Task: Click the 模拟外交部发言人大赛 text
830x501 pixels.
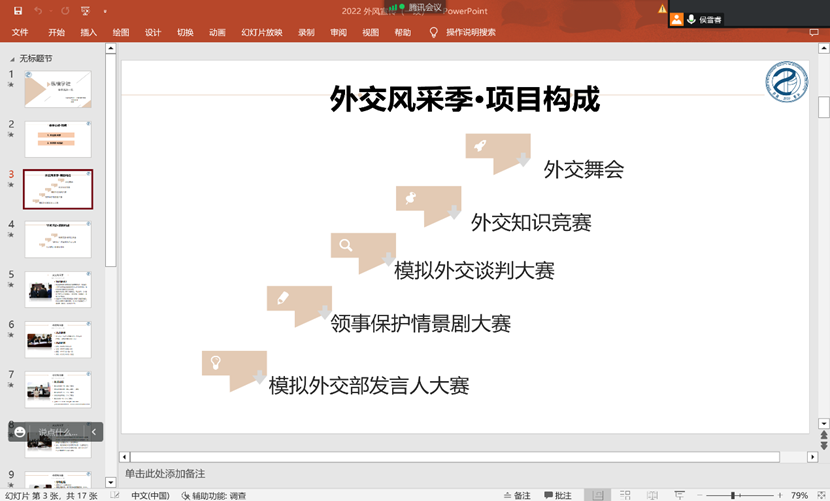Action: [x=368, y=386]
